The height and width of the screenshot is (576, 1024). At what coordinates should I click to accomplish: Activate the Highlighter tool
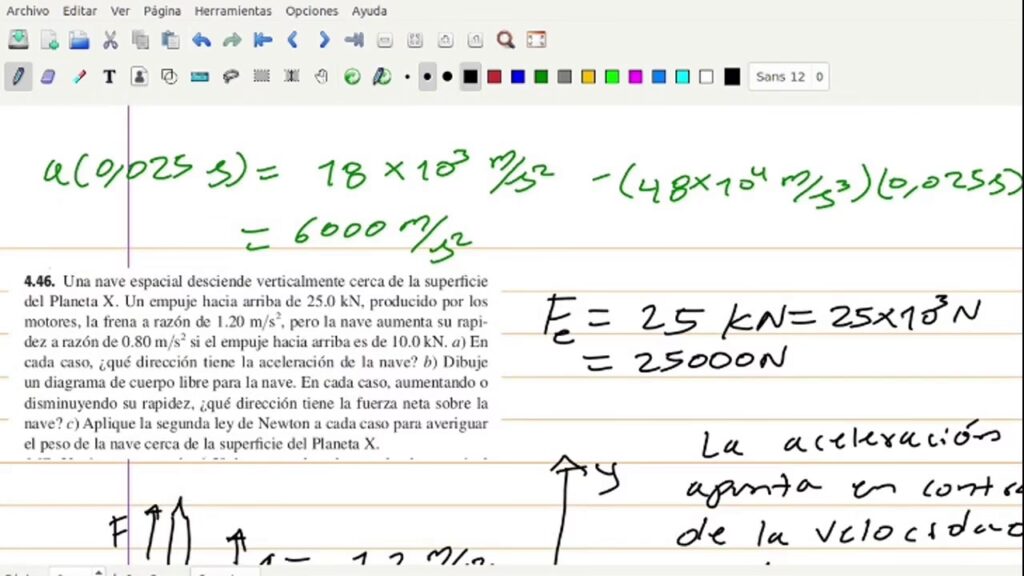pos(79,76)
